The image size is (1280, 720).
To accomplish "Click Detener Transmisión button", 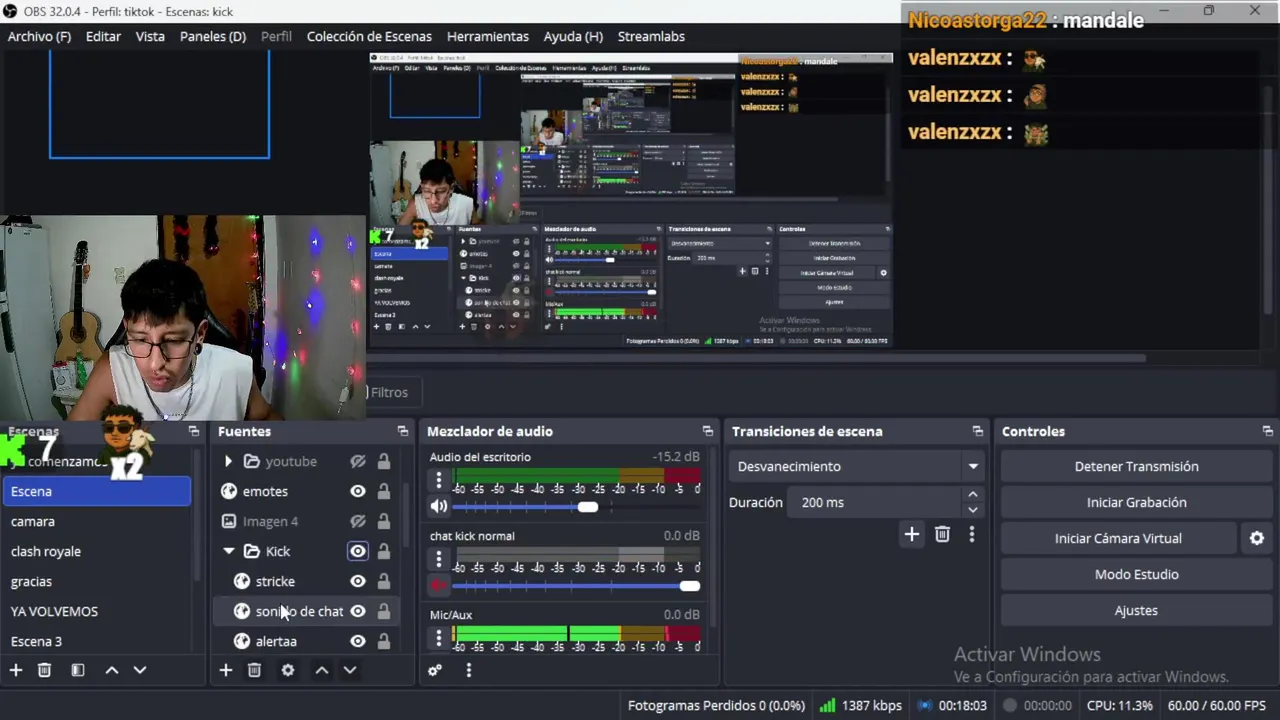I will [1136, 466].
